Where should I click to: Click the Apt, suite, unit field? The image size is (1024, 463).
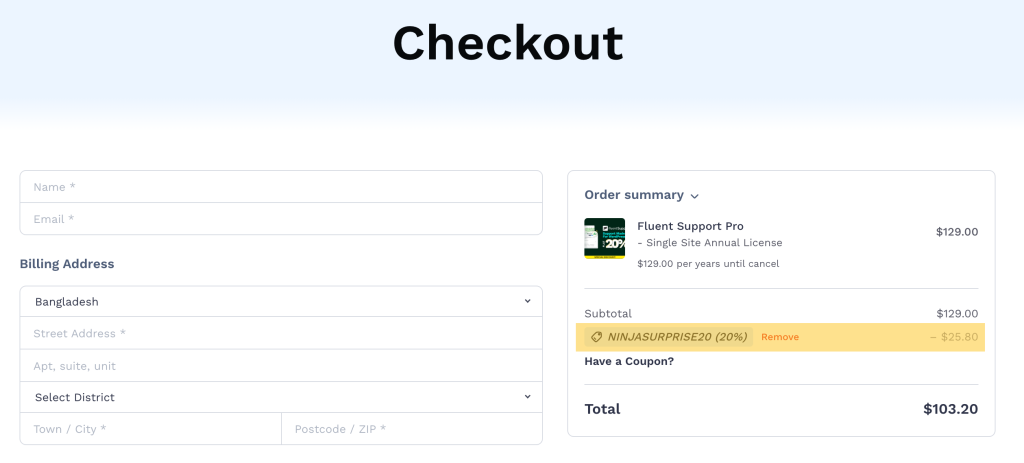pos(281,365)
